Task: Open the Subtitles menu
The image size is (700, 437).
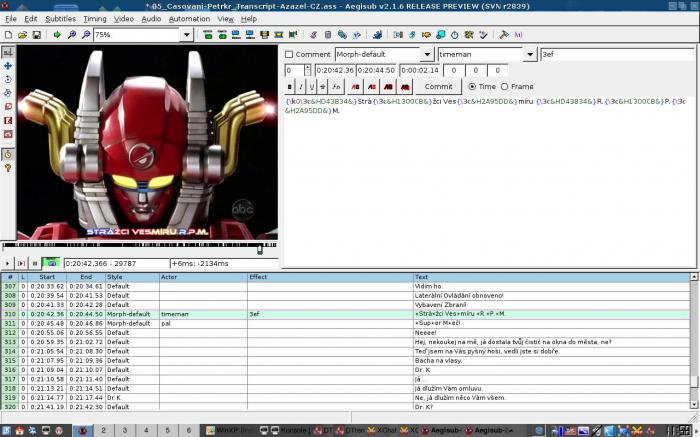Action: (x=60, y=19)
